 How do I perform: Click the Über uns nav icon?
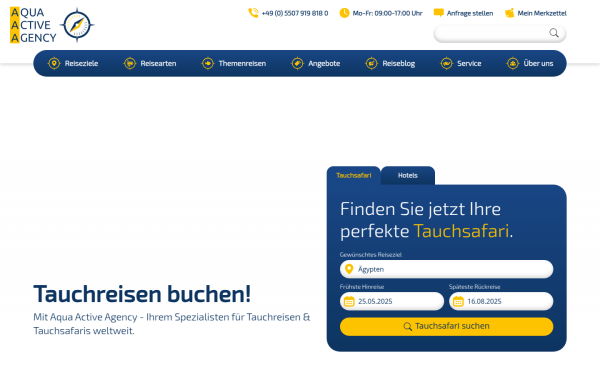[513, 63]
